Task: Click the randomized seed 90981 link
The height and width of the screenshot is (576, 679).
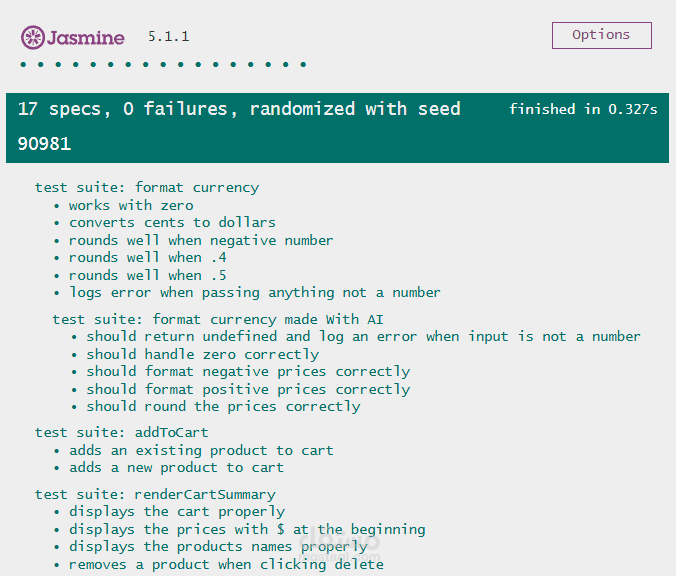Action: click(x=44, y=144)
